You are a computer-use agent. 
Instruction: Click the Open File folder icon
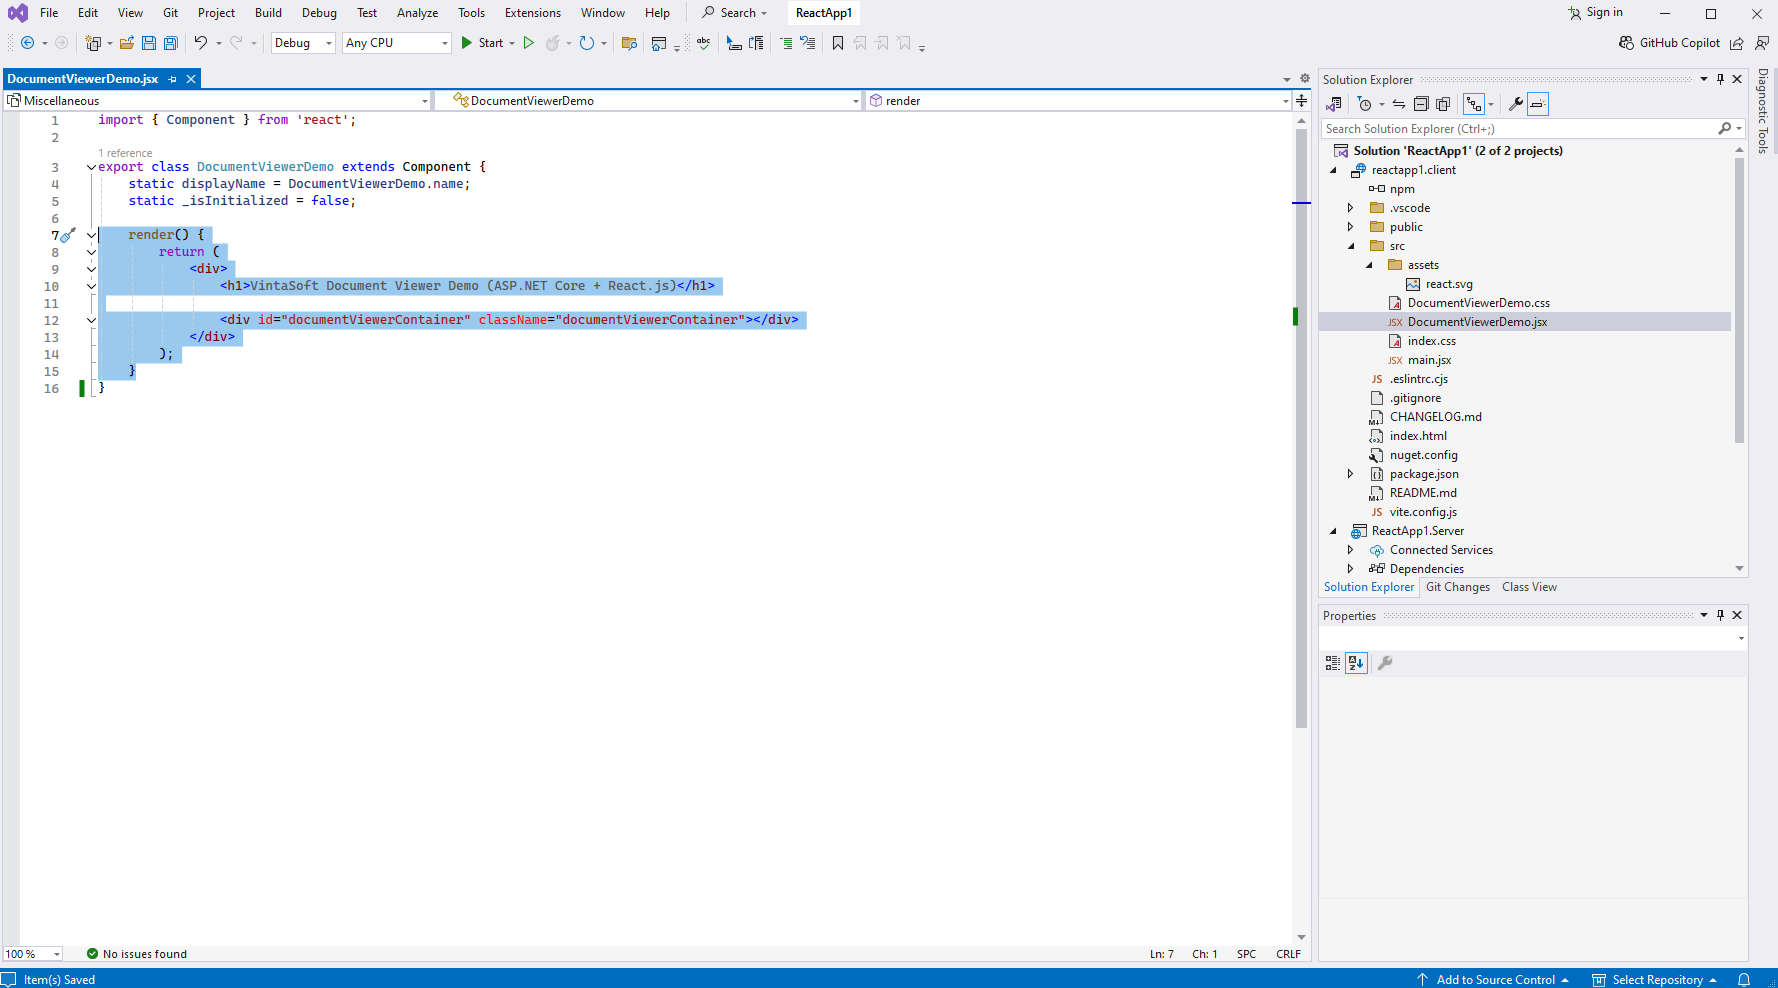pyautogui.click(x=127, y=43)
